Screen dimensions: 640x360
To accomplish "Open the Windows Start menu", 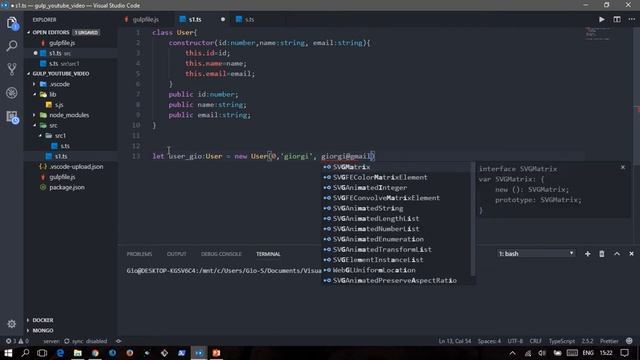I will pos(8,353).
